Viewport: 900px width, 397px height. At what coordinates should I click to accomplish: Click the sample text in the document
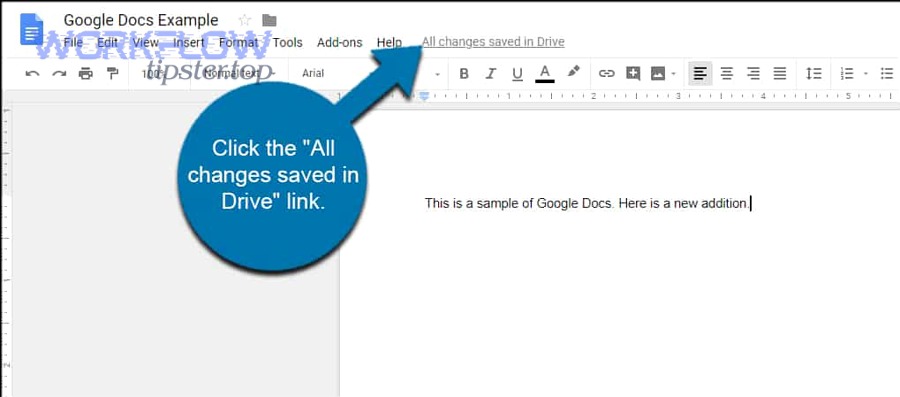[x=587, y=203]
